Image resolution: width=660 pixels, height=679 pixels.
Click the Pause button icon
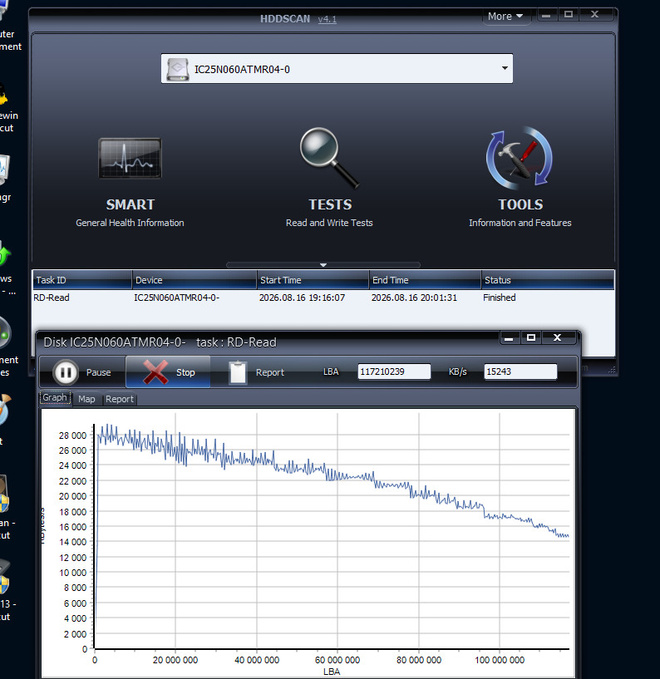(65, 372)
